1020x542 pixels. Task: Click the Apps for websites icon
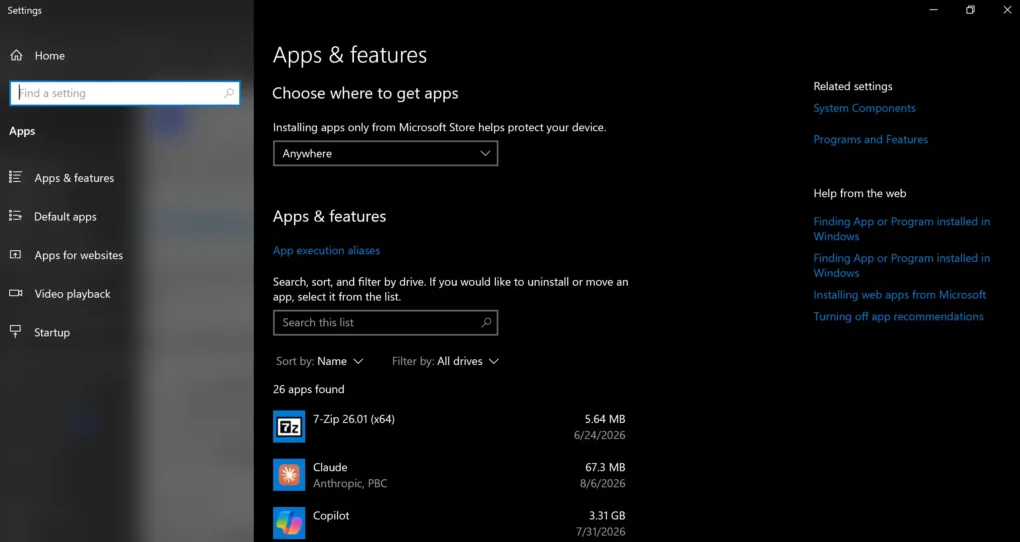point(15,254)
